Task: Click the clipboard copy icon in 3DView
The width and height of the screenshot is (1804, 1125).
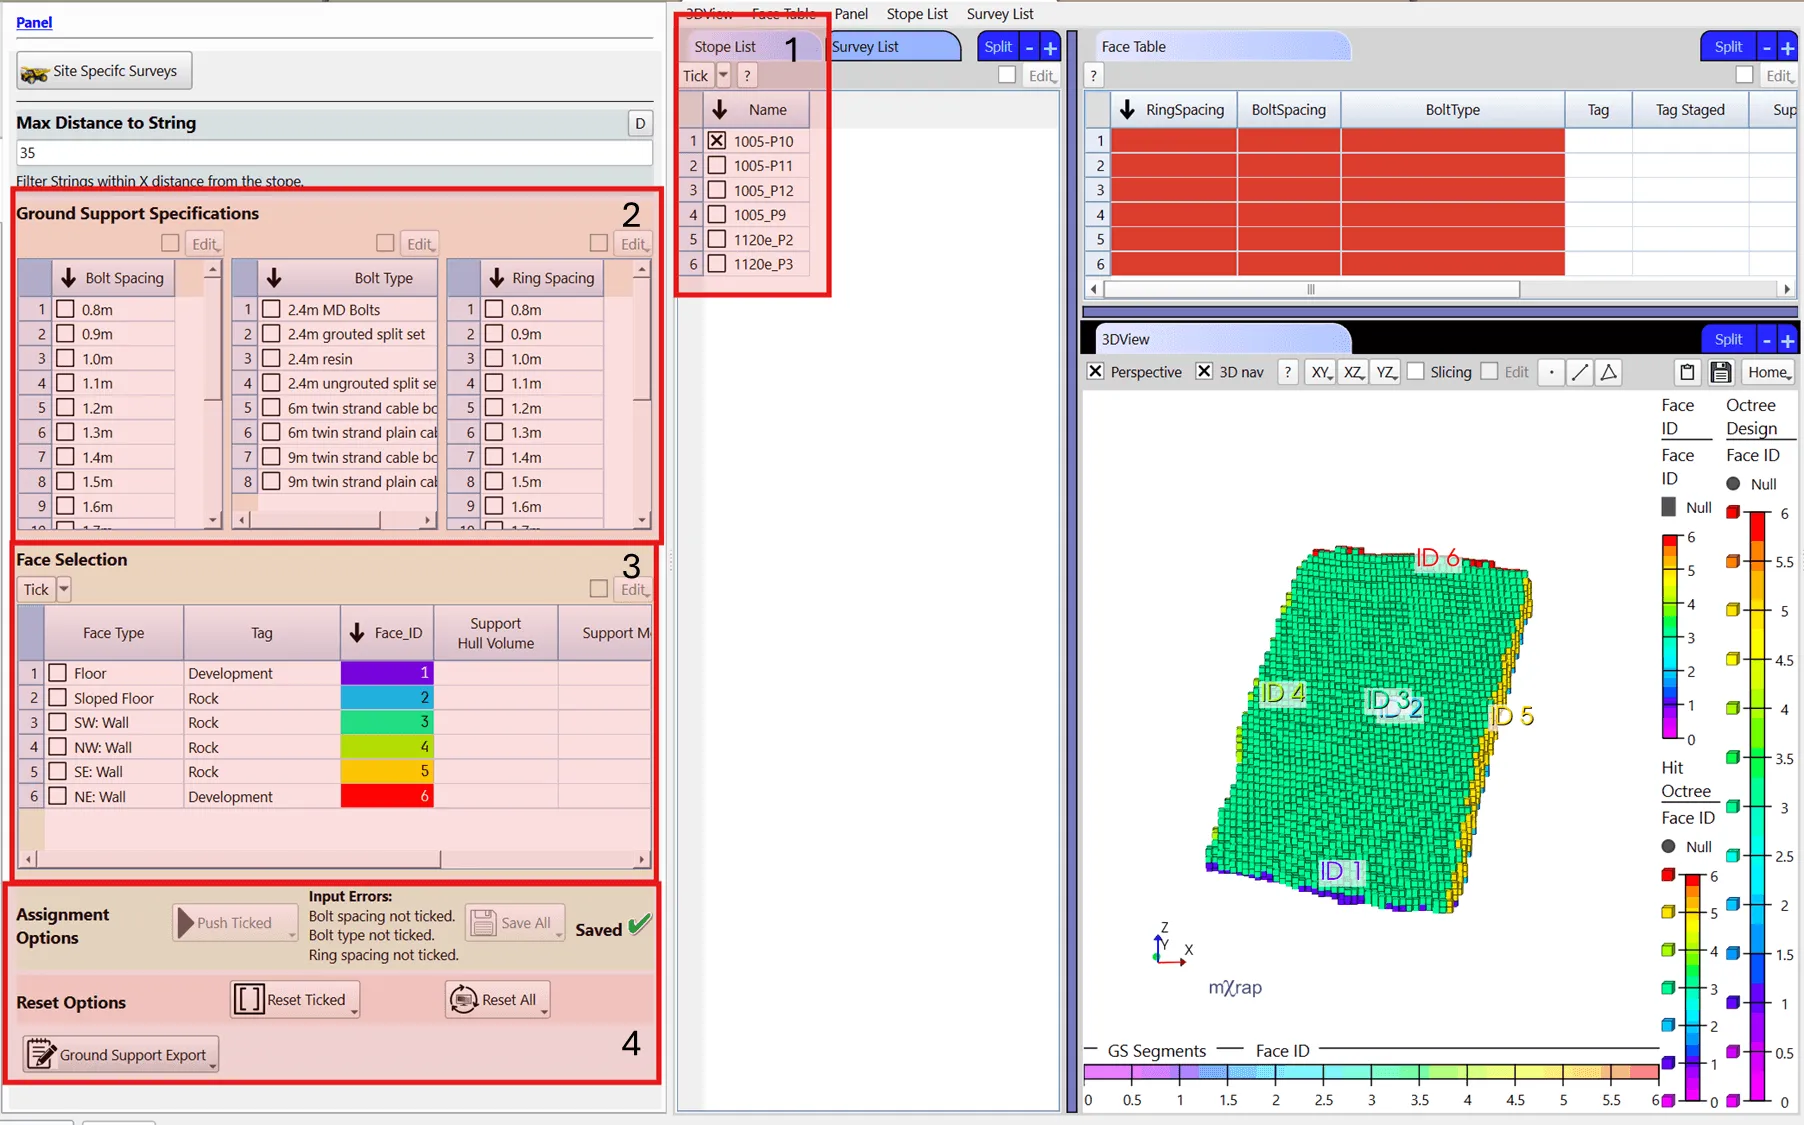Action: pos(1687,372)
